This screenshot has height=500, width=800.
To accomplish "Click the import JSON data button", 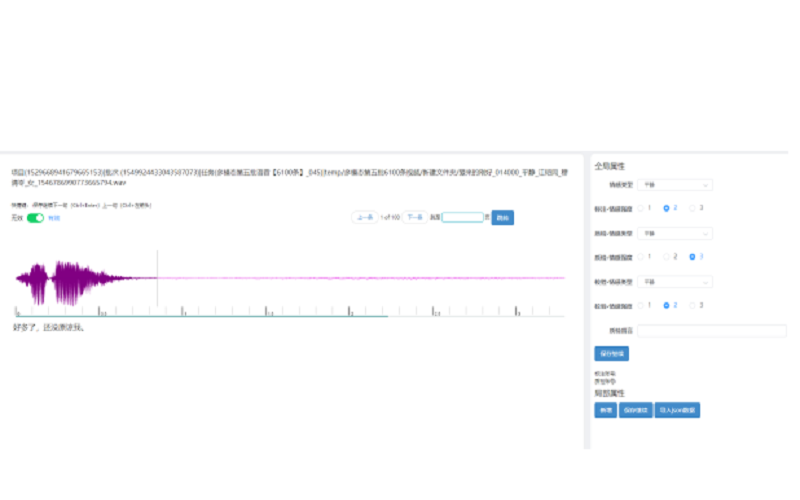I will pyautogui.click(x=677, y=410).
